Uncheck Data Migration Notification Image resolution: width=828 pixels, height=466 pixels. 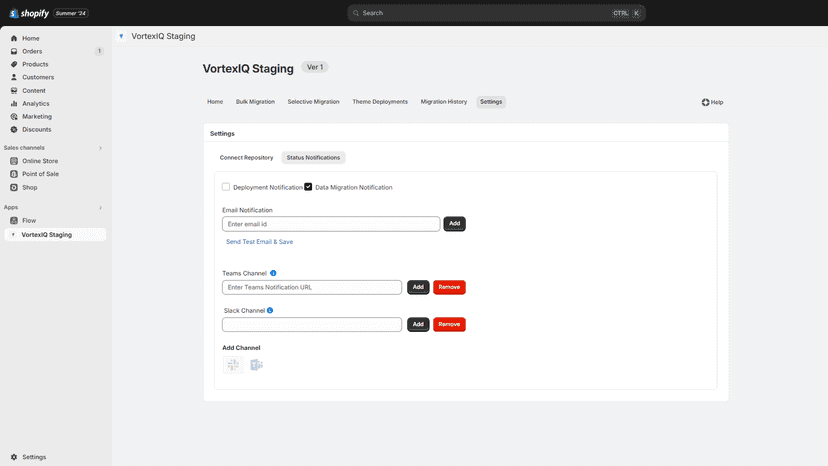coord(308,187)
